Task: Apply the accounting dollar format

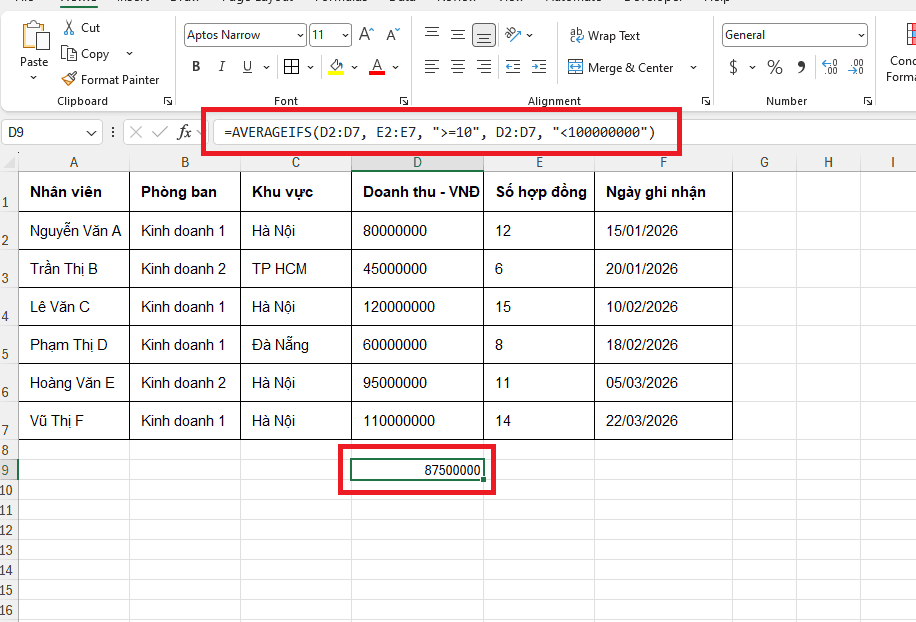Action: 734,67
